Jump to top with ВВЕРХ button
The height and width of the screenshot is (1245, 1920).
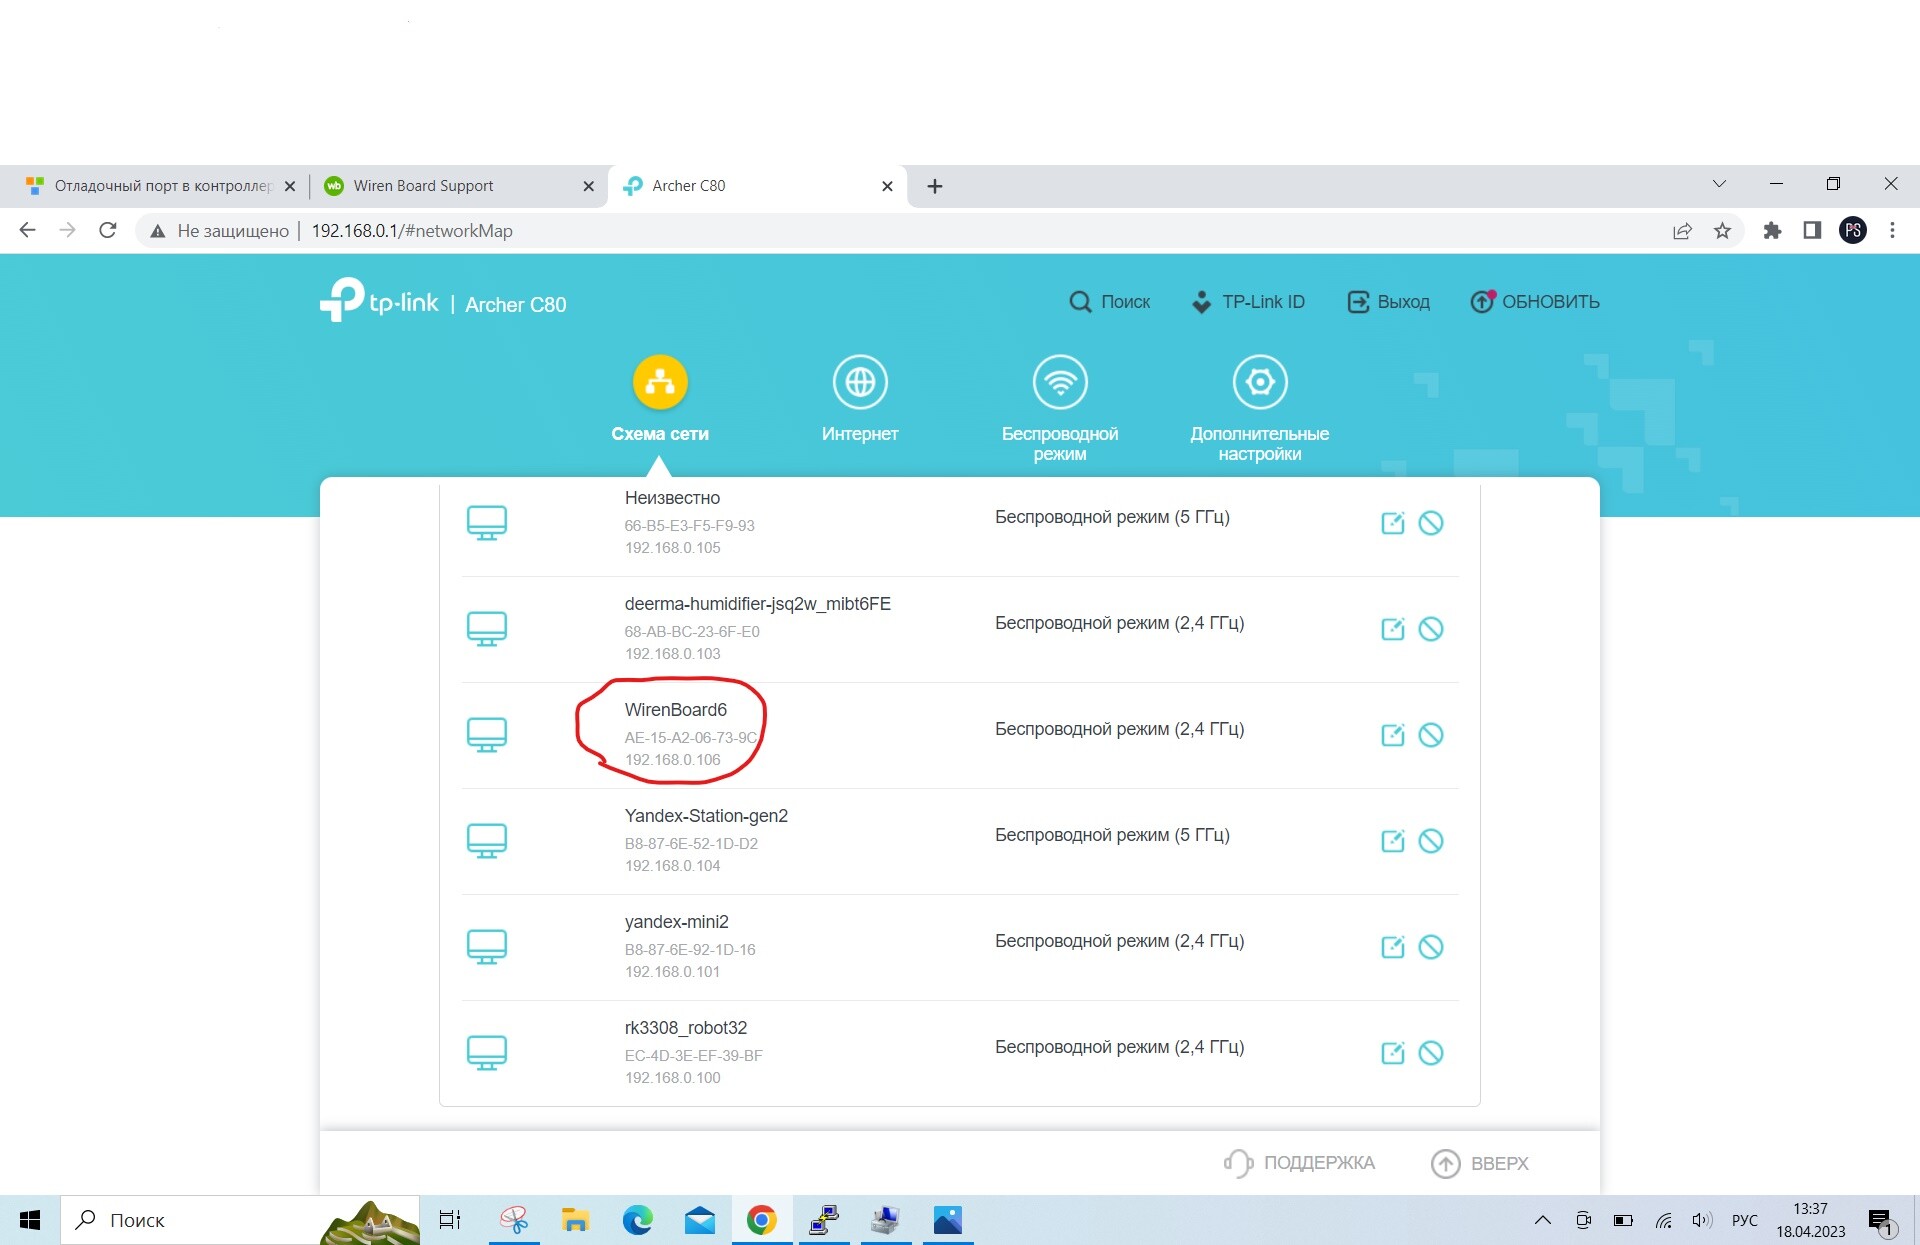click(x=1480, y=1163)
